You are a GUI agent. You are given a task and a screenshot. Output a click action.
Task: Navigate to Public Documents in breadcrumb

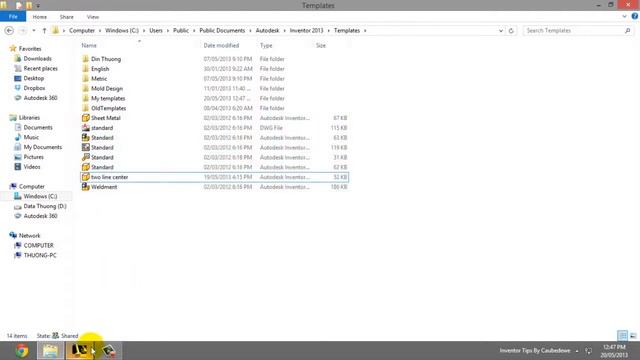coord(222,31)
